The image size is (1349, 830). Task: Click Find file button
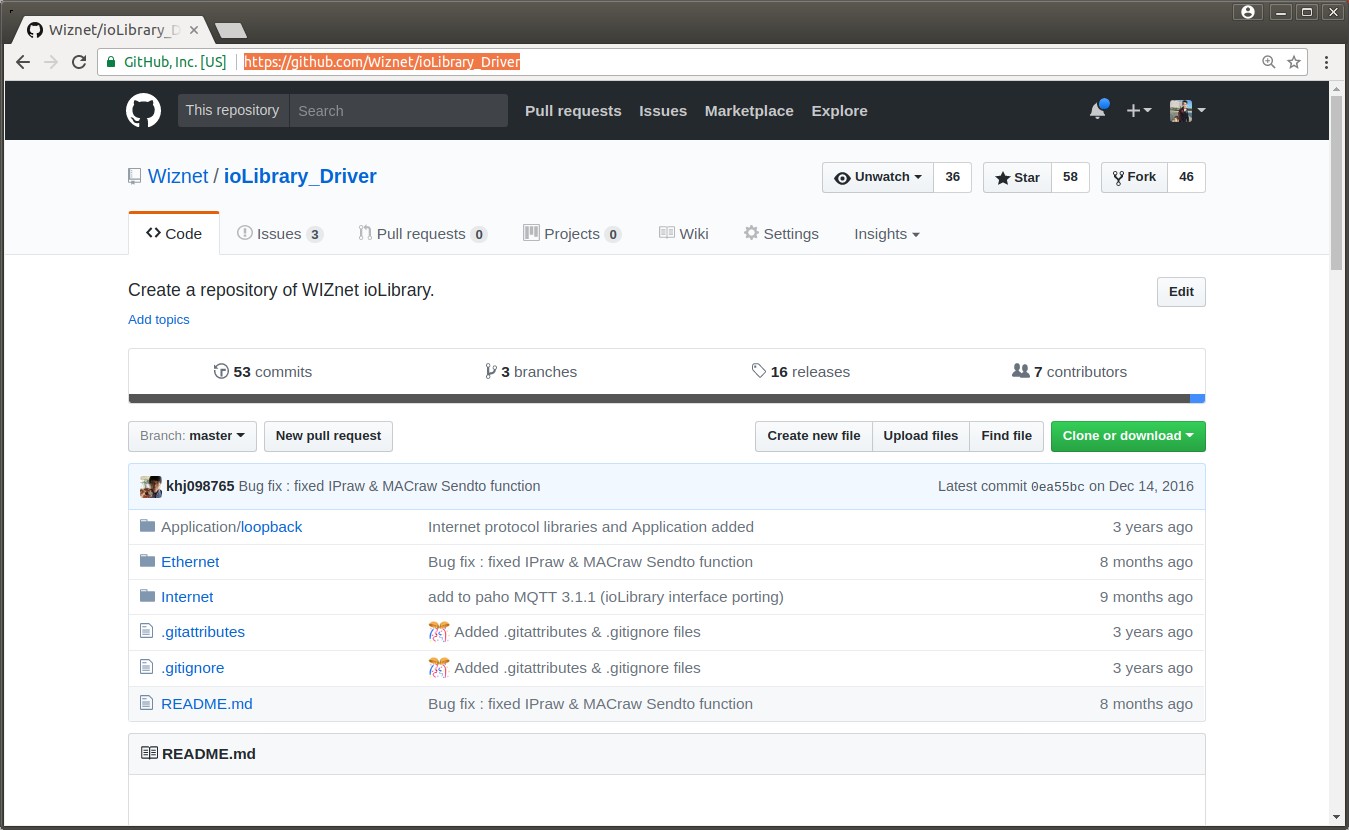tap(1007, 436)
